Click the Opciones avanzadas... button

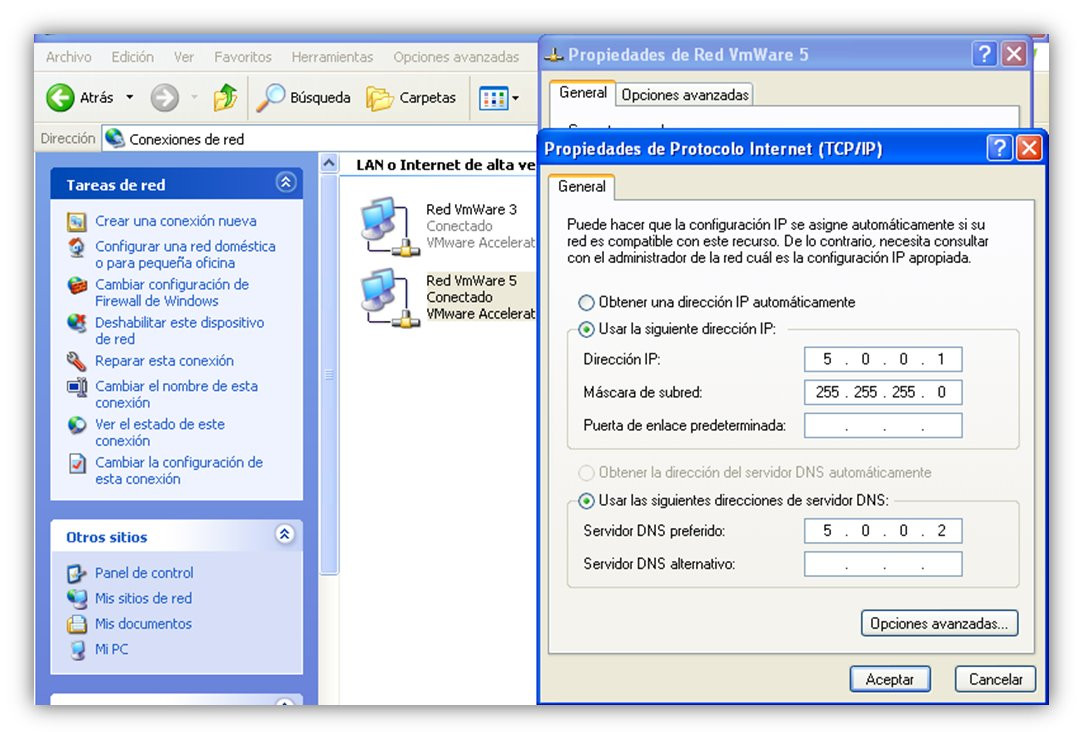[x=939, y=624]
